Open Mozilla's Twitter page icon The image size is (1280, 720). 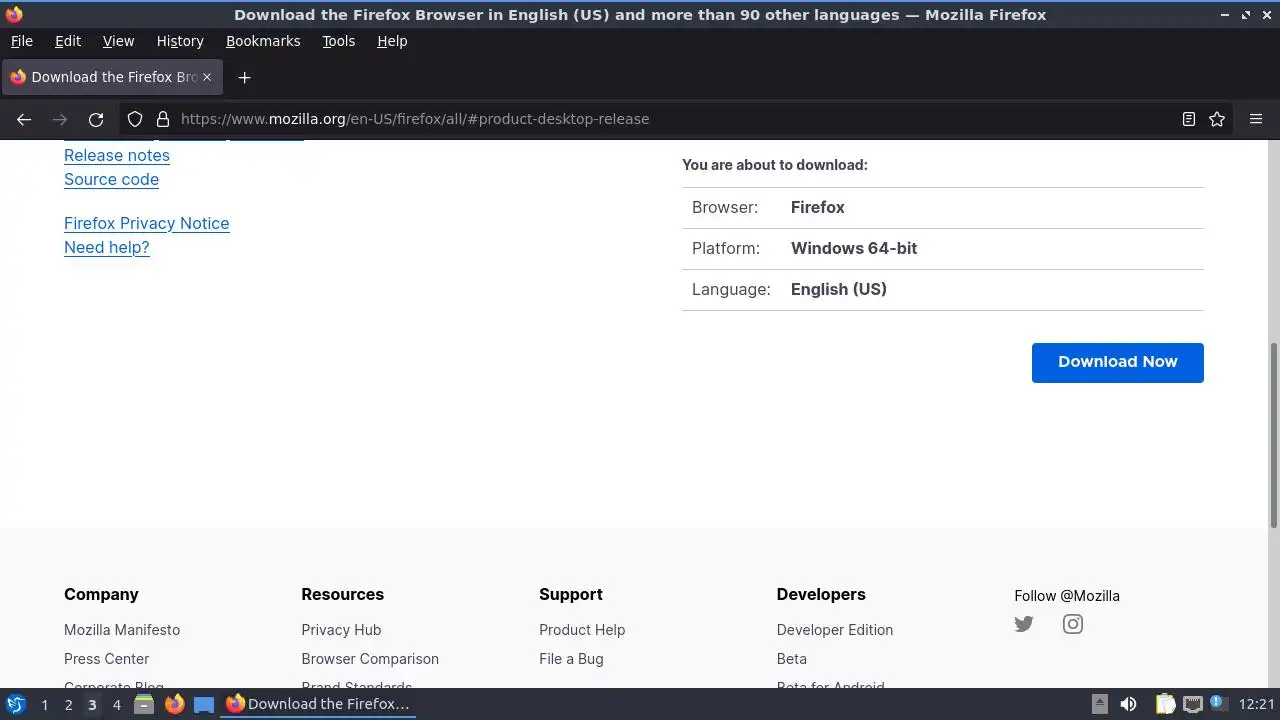(1024, 624)
